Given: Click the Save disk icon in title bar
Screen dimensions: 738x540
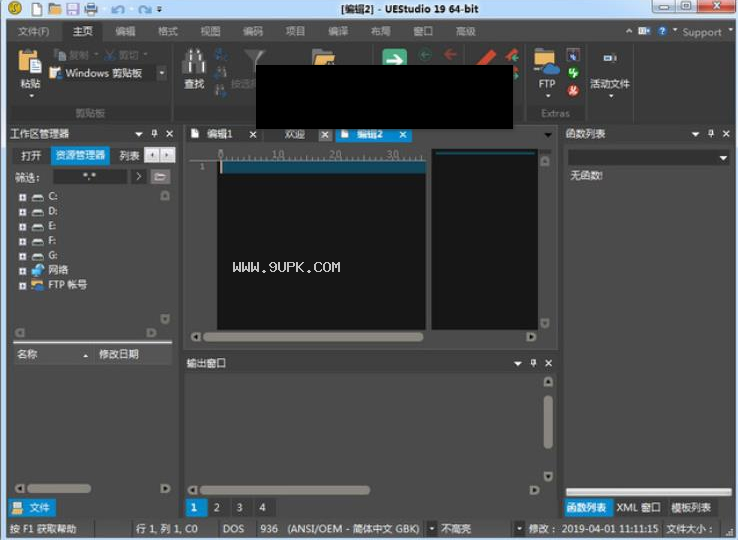Looking at the screenshot, I should 72,9.
